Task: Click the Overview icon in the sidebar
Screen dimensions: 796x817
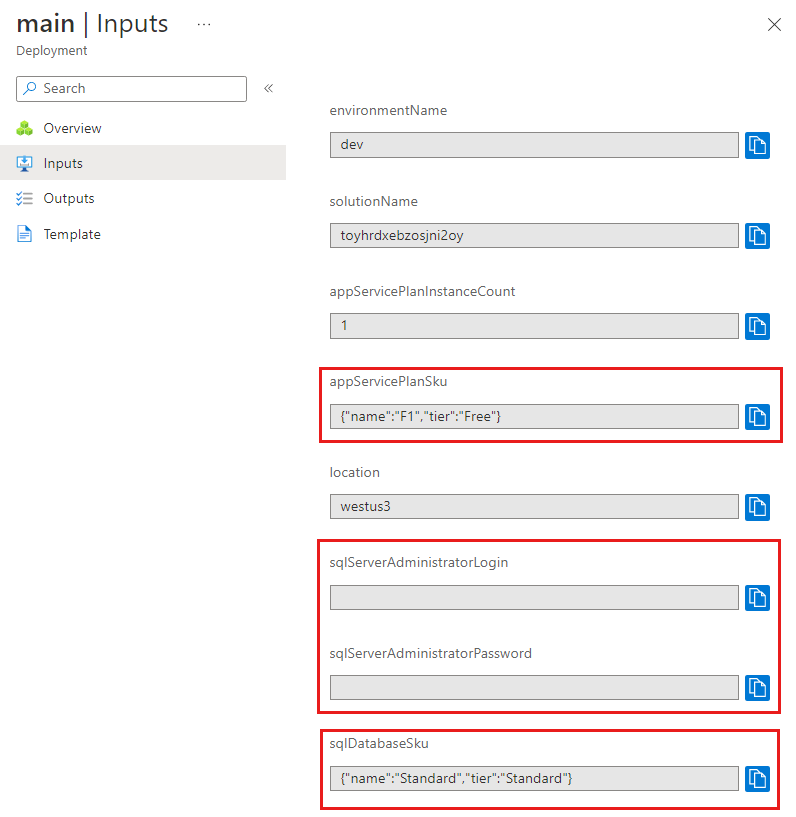Action: pyautogui.click(x=24, y=128)
